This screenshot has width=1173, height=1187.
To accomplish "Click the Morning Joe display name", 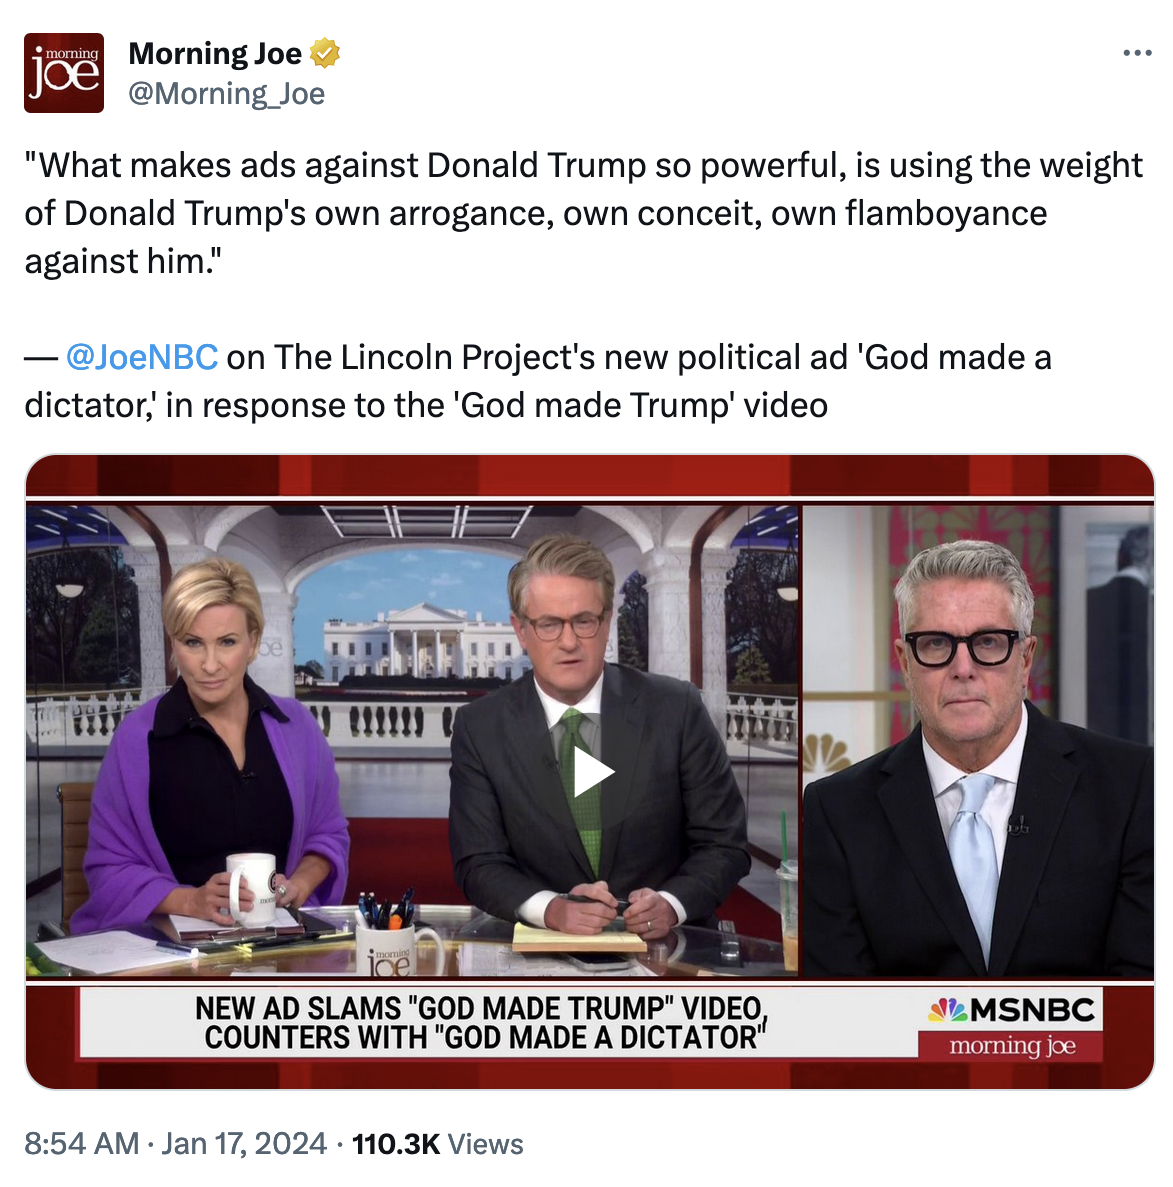I will [215, 53].
